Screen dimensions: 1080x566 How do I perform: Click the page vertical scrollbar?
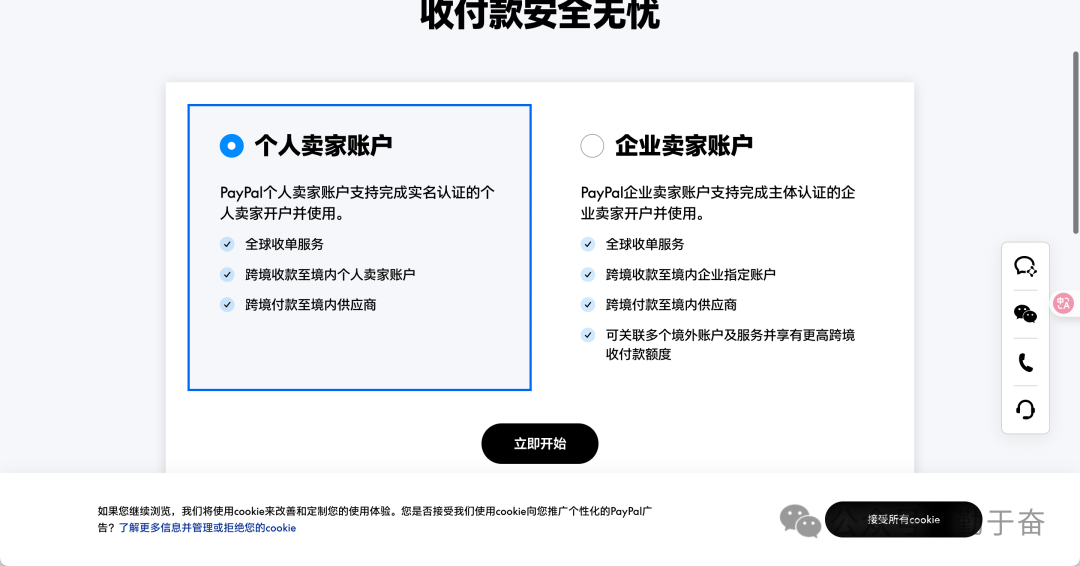click(x=1075, y=143)
